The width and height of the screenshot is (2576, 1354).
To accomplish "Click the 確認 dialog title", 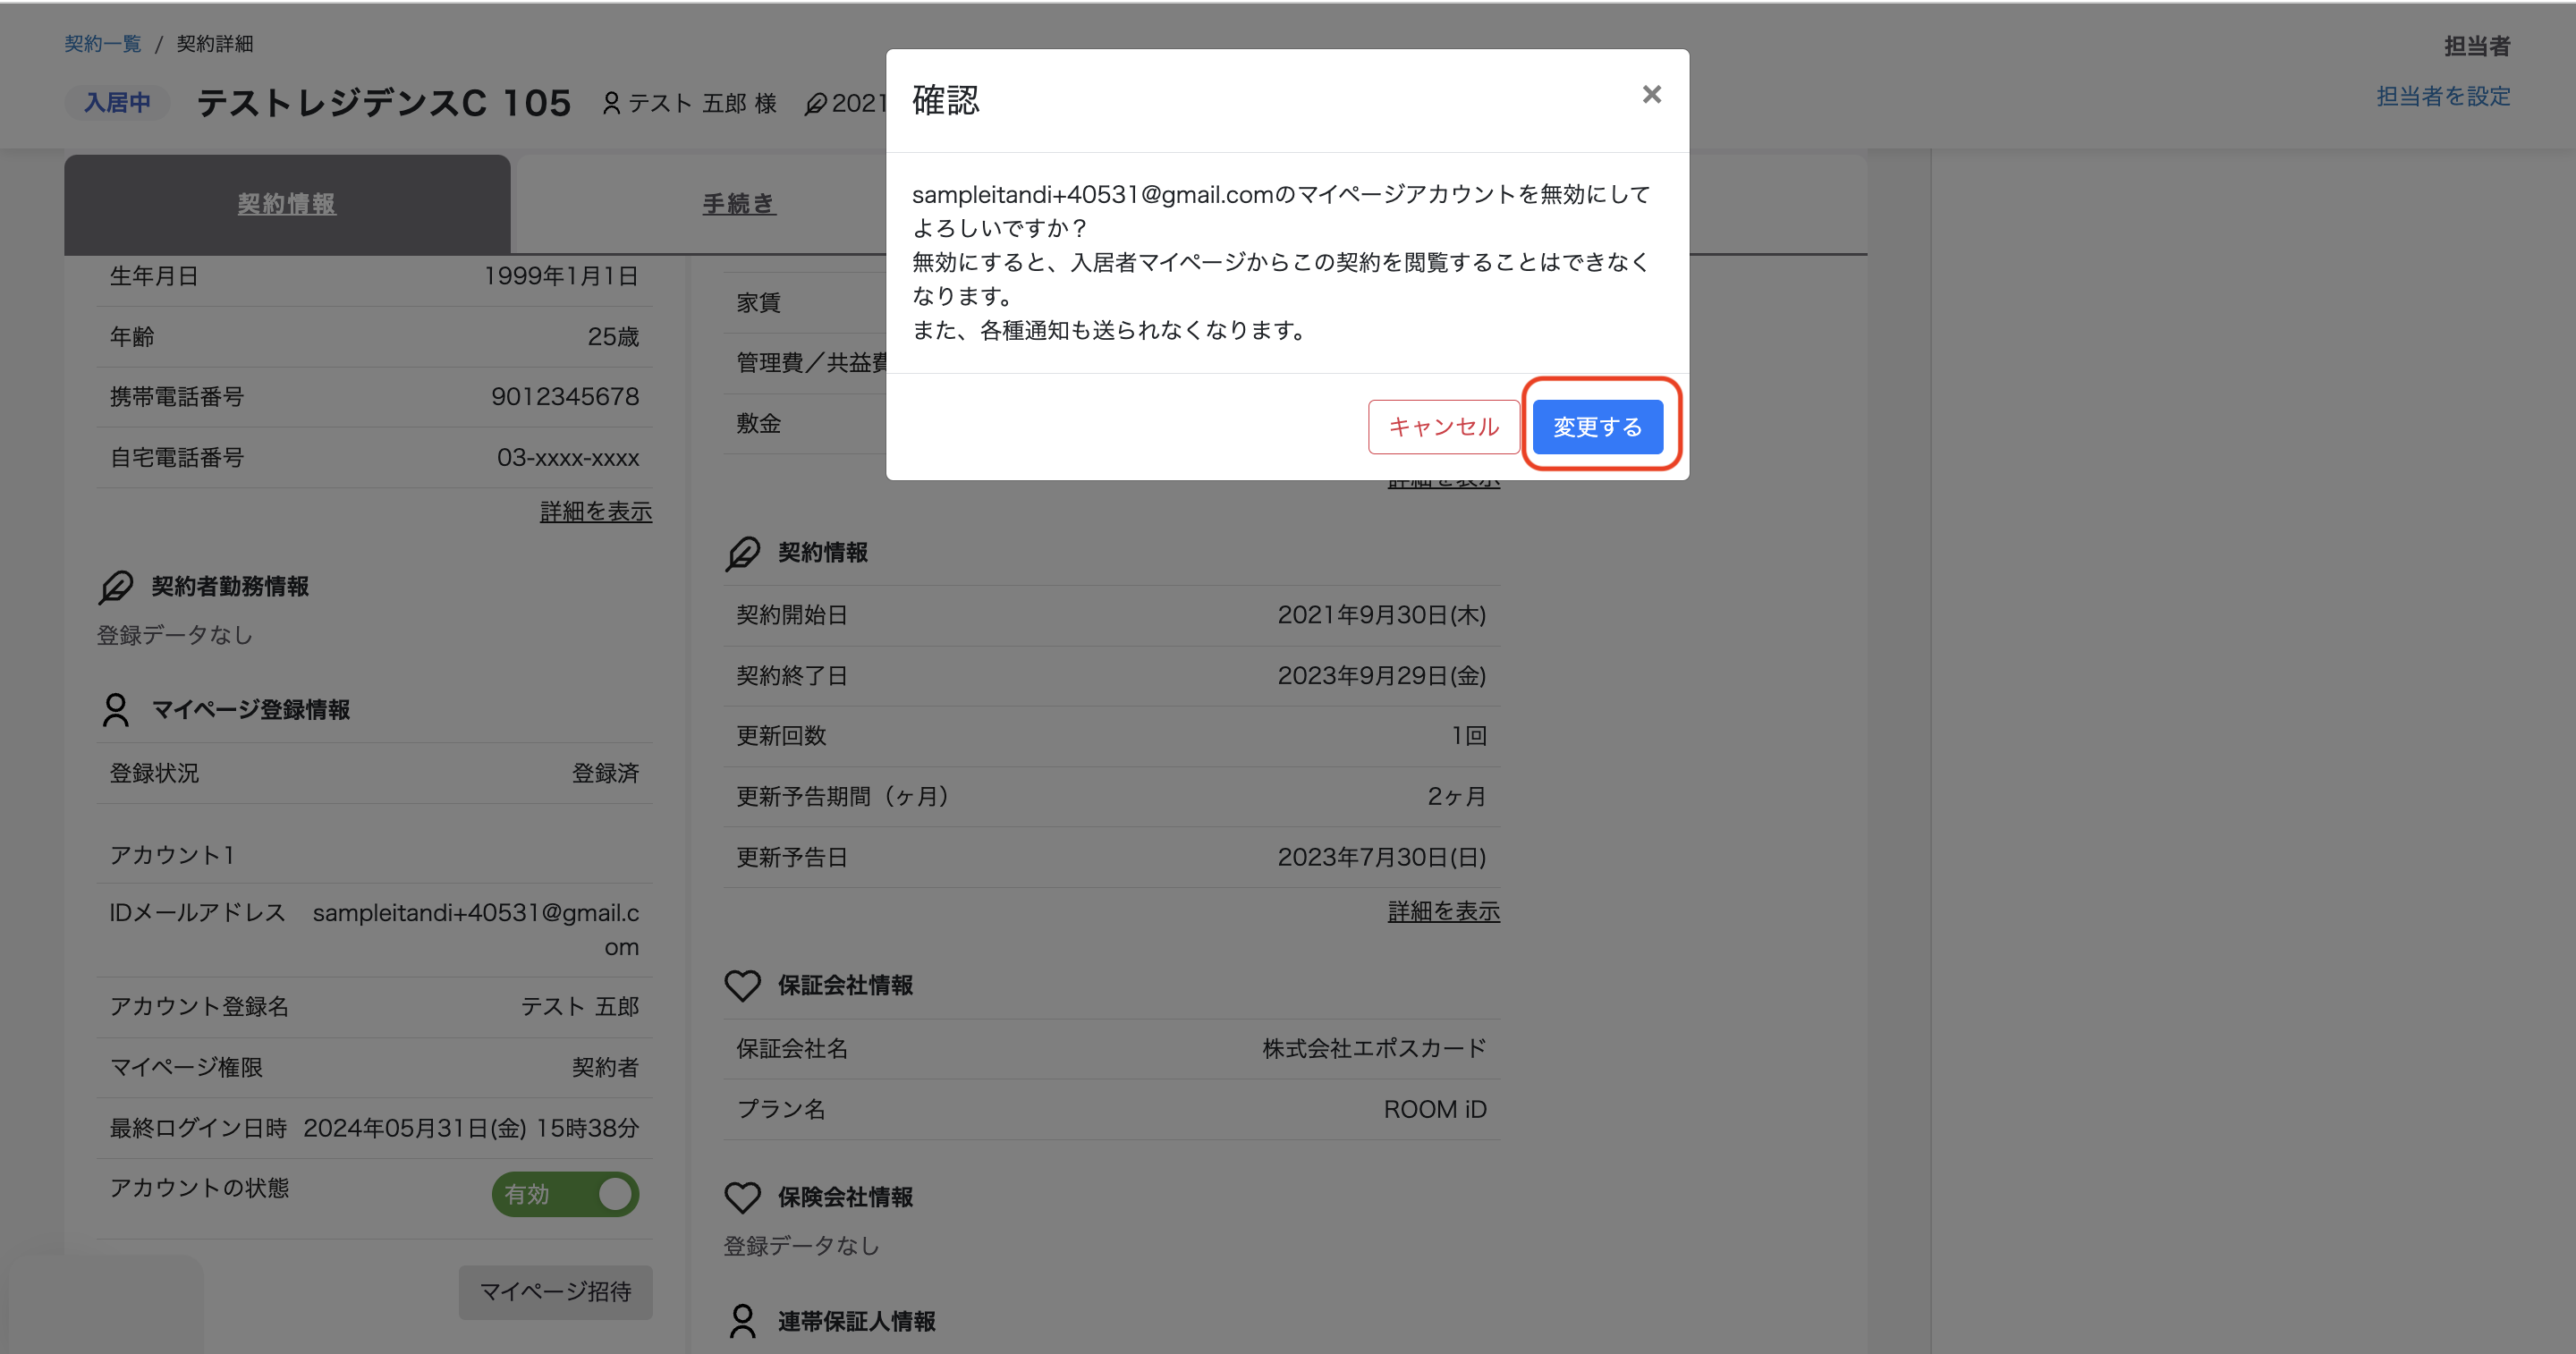I will click(946, 100).
